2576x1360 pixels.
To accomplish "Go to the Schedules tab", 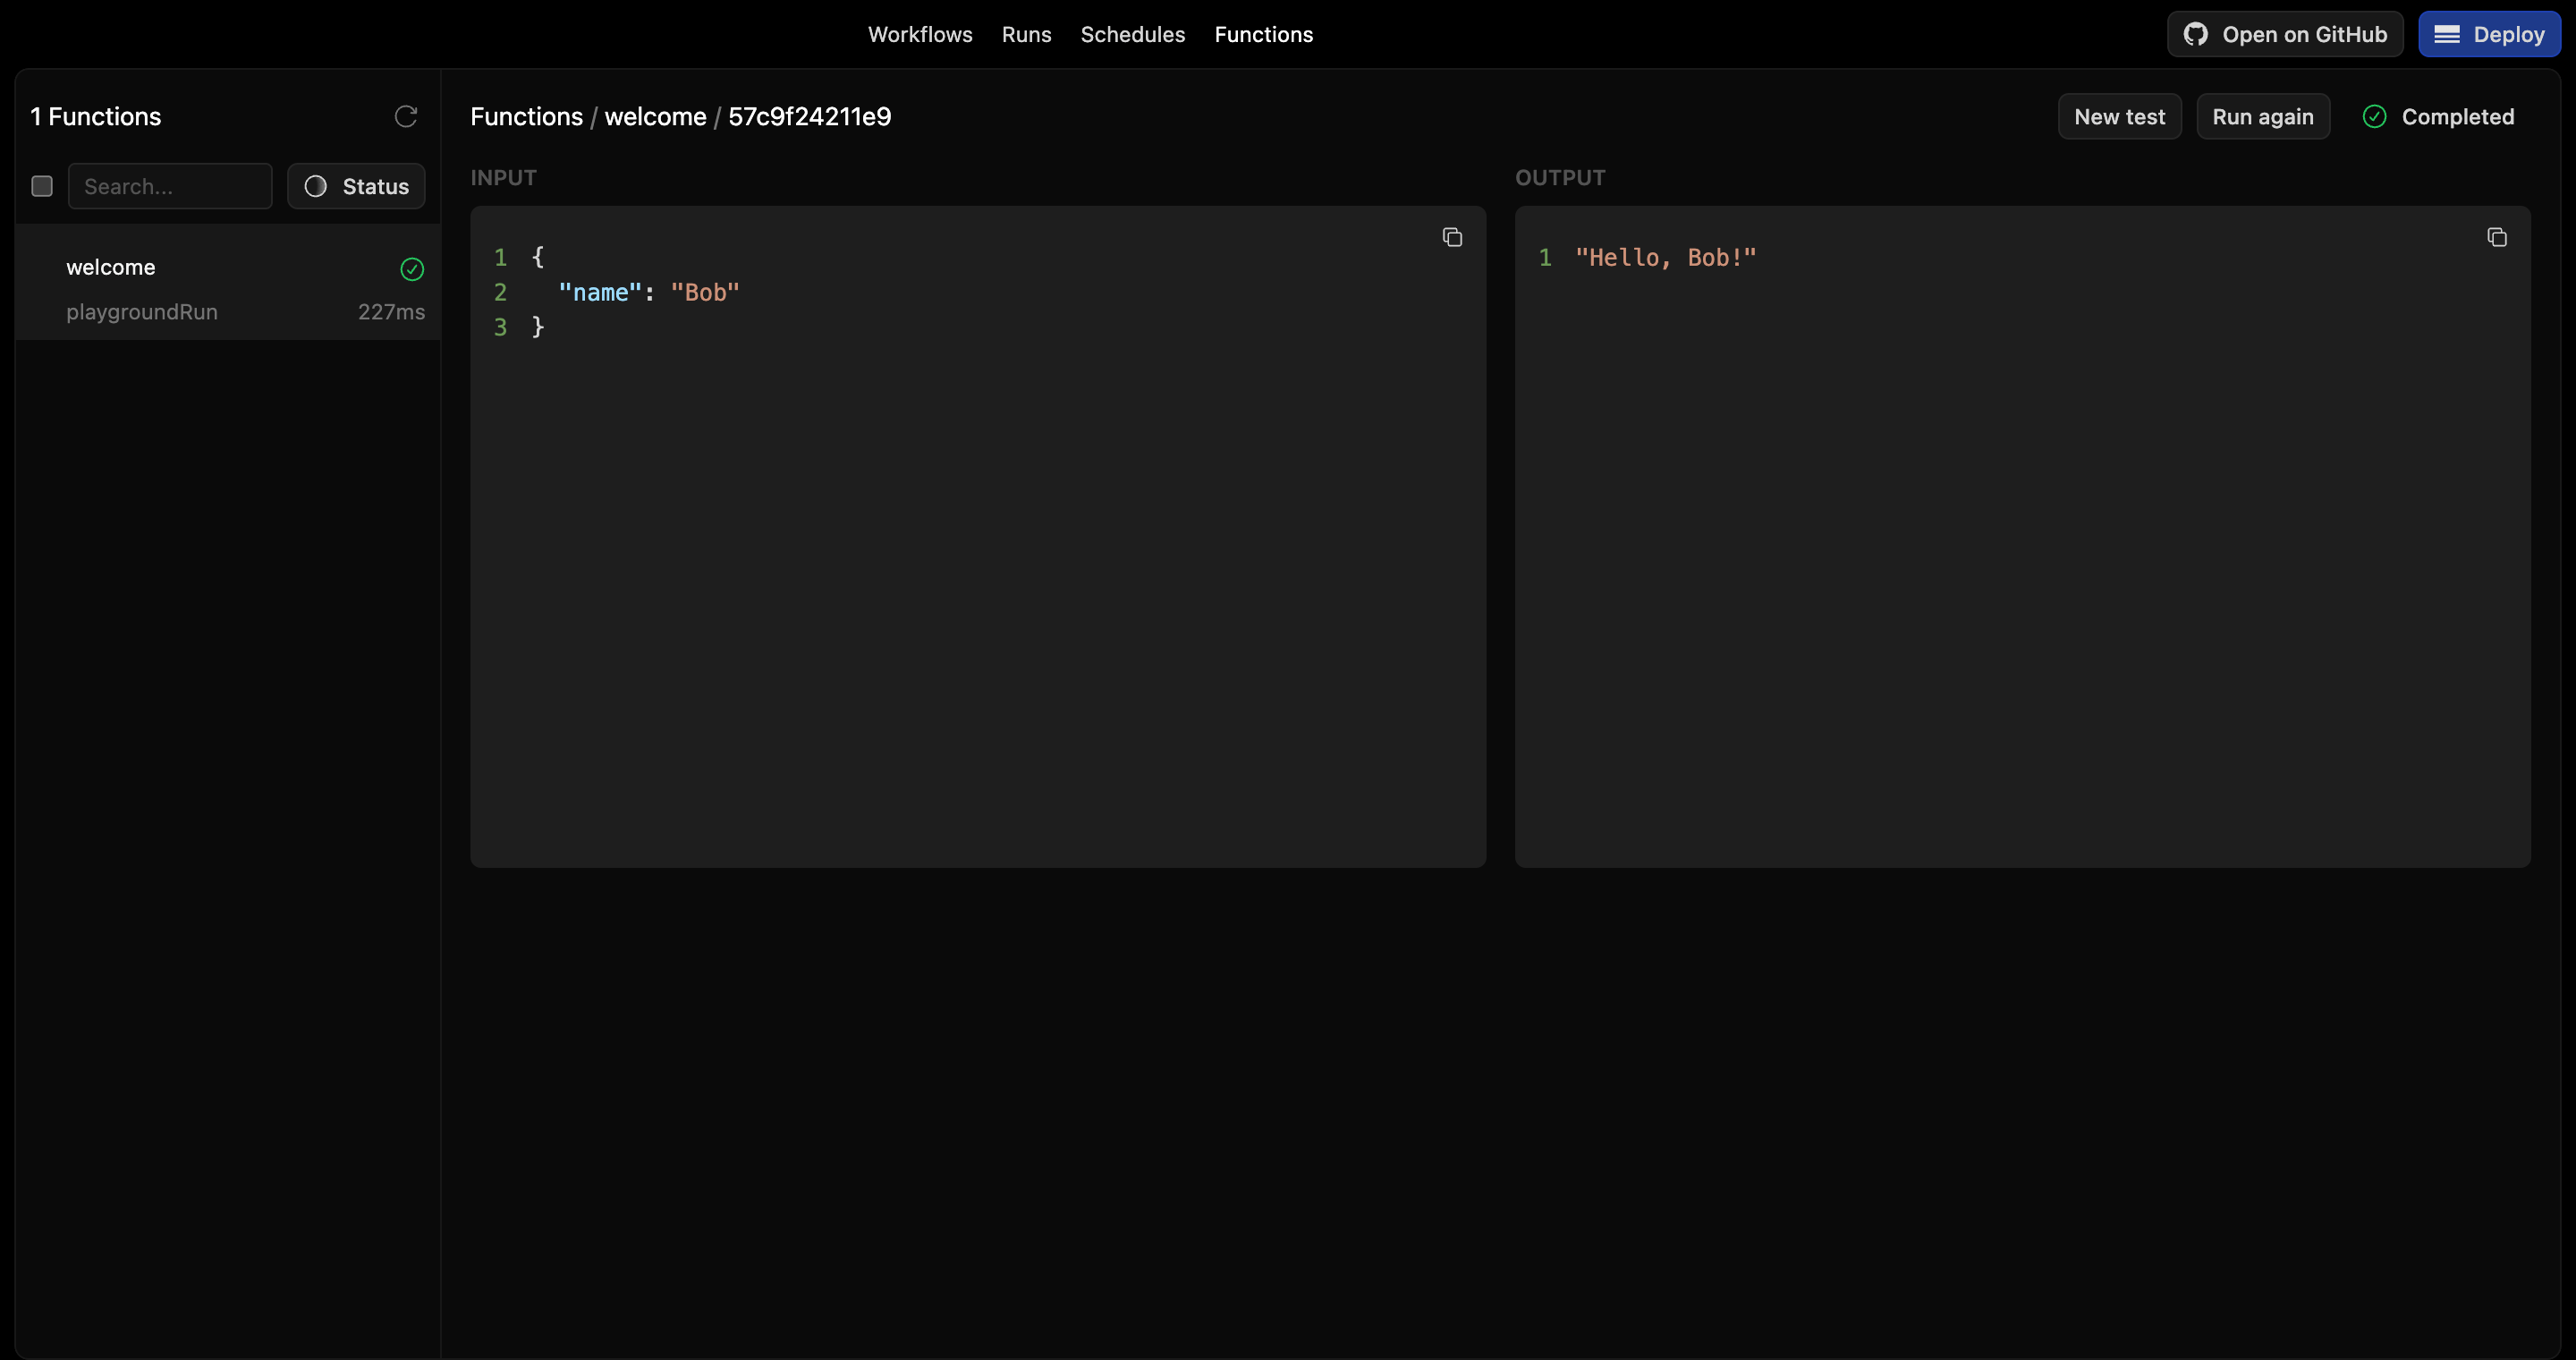I will tap(1132, 34).
